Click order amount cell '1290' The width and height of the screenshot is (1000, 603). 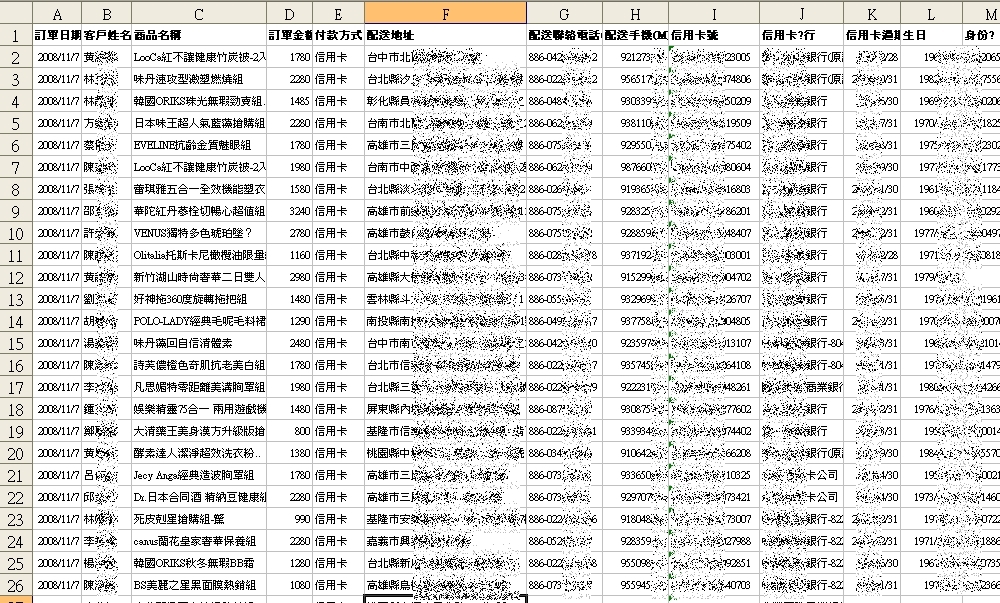pos(290,321)
